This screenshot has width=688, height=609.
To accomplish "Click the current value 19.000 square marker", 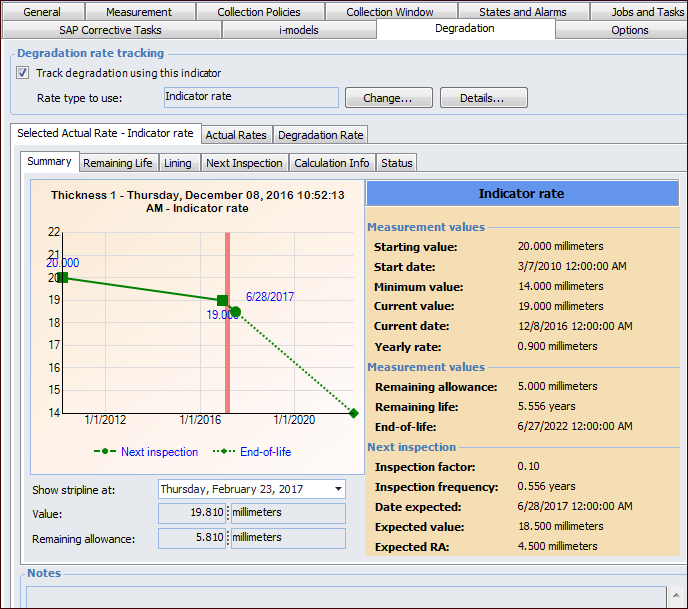I will pyautogui.click(x=222, y=300).
